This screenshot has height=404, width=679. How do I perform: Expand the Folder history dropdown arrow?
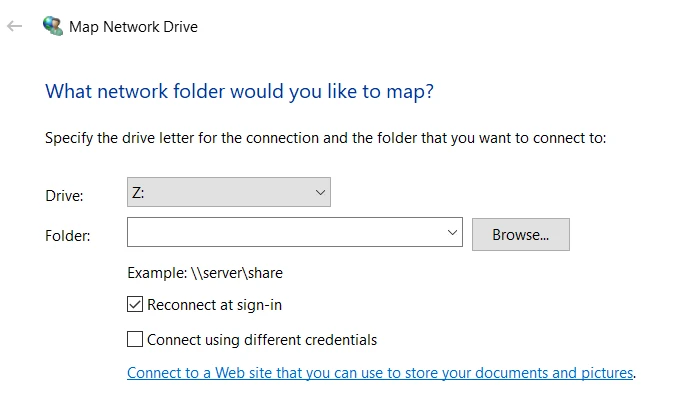coord(453,233)
